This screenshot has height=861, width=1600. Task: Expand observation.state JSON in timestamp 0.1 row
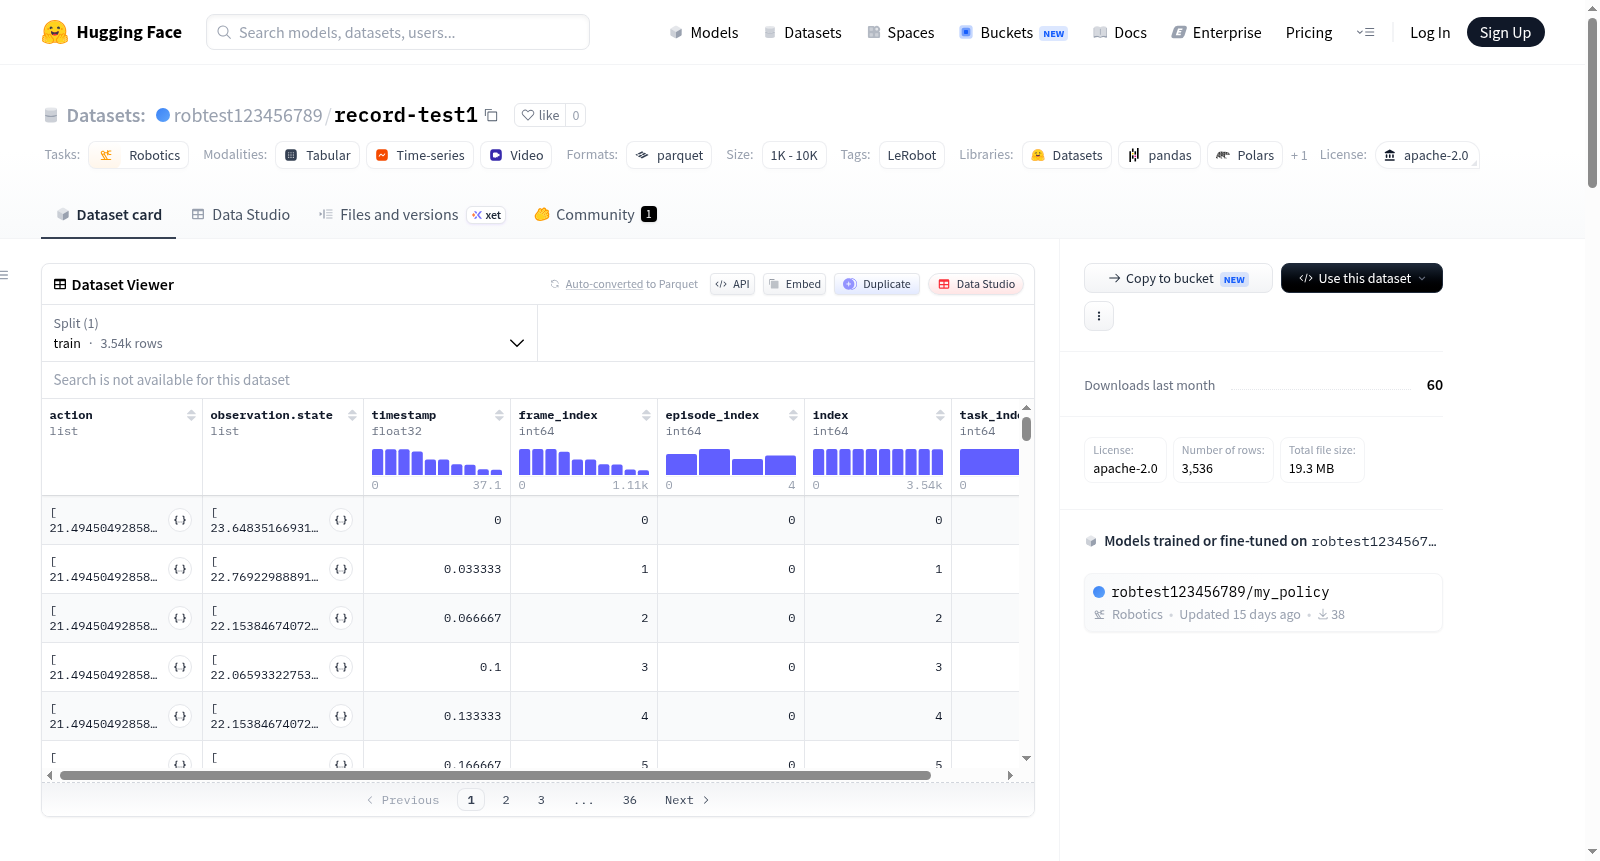(341, 667)
